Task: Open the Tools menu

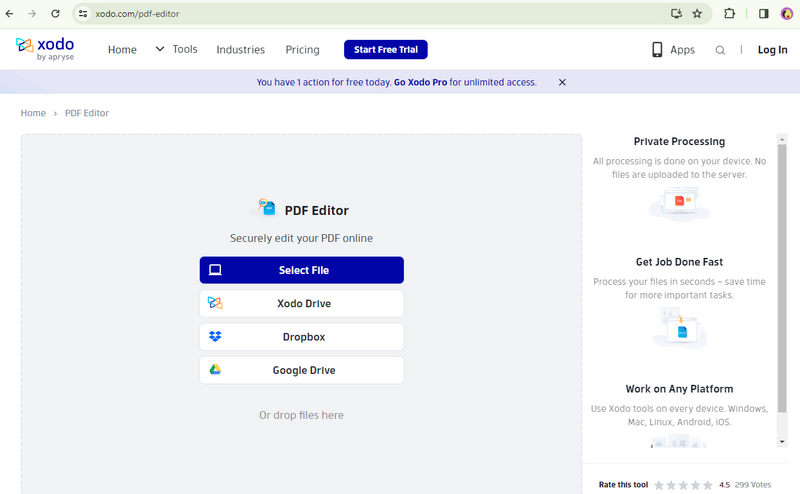Action: pyautogui.click(x=185, y=49)
